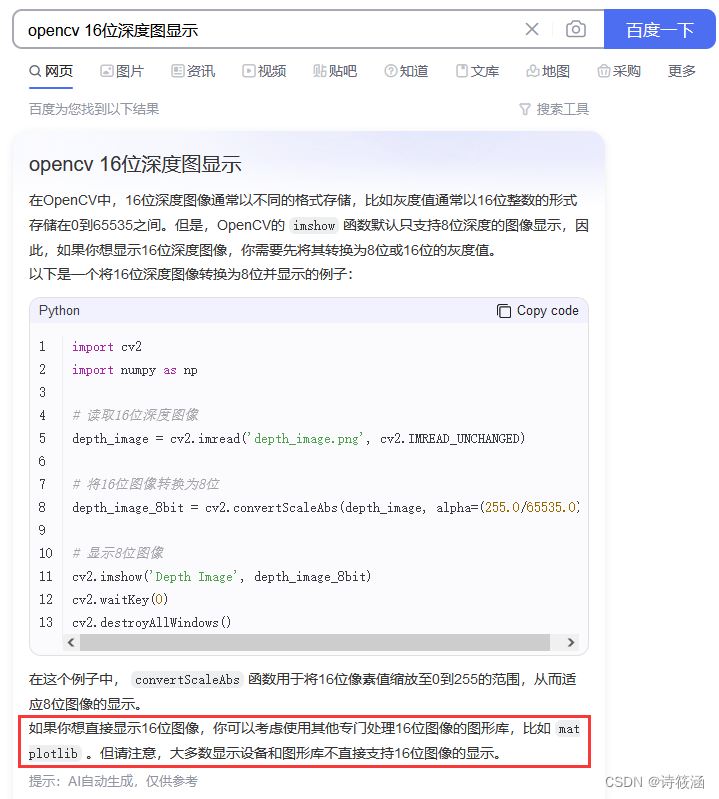Click the 知道 question-mark icon
The width and height of the screenshot is (719, 799).
click(390, 71)
